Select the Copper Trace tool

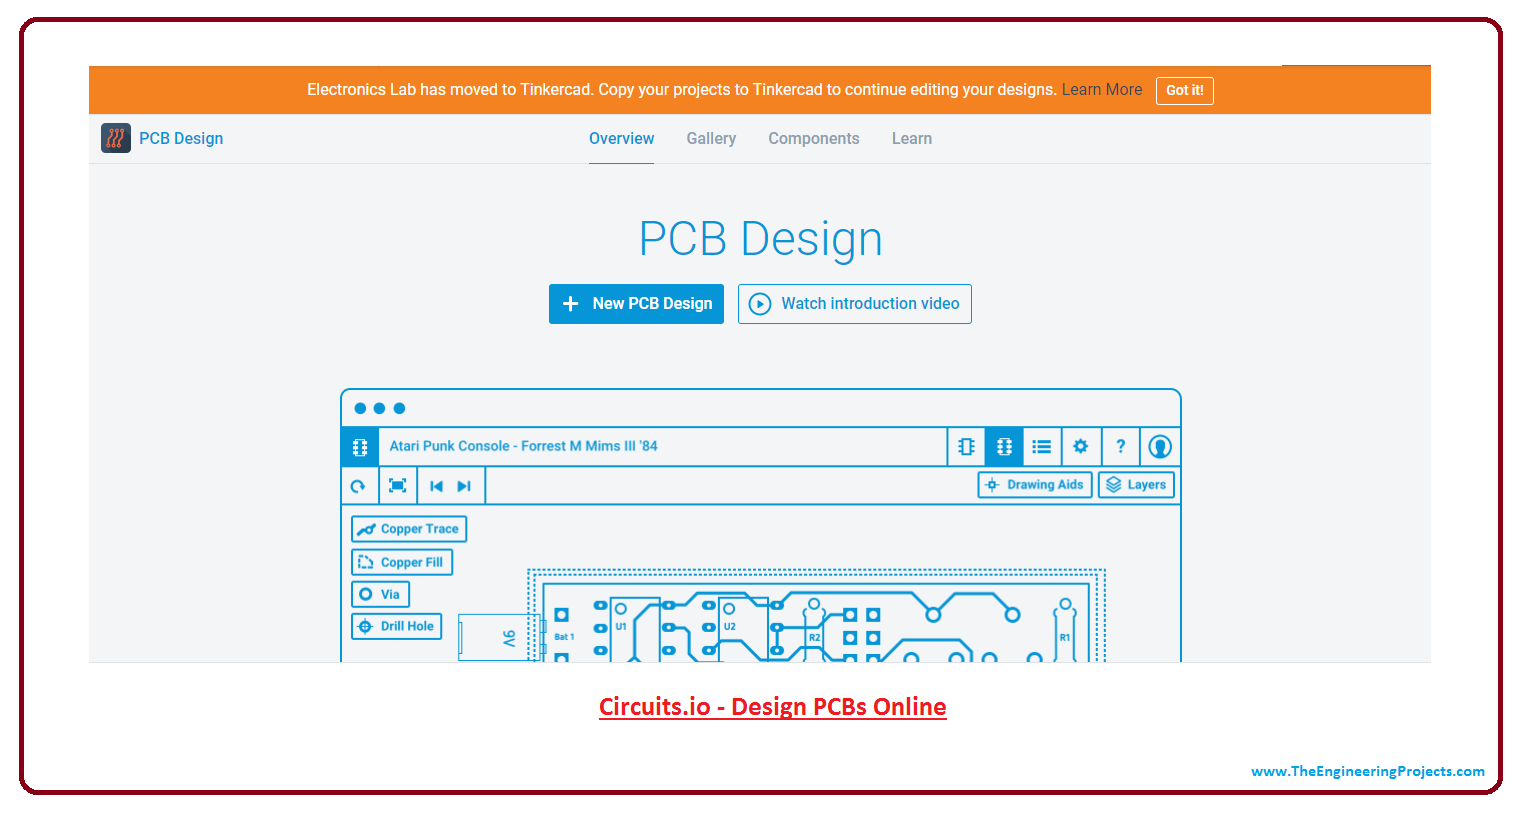coord(409,529)
